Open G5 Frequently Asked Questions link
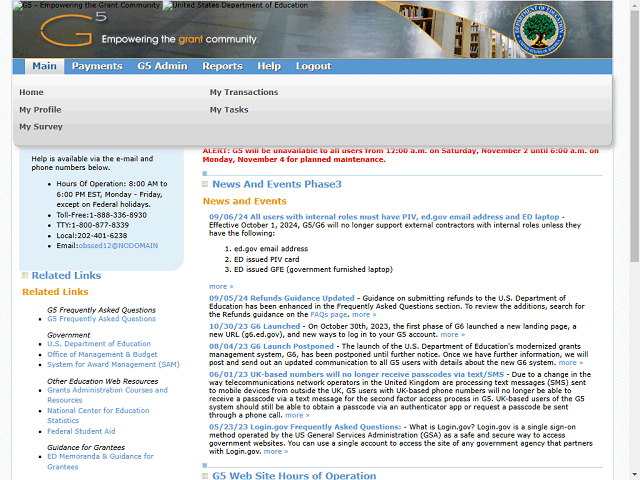This screenshot has height=480, width=640. click(x=101, y=319)
